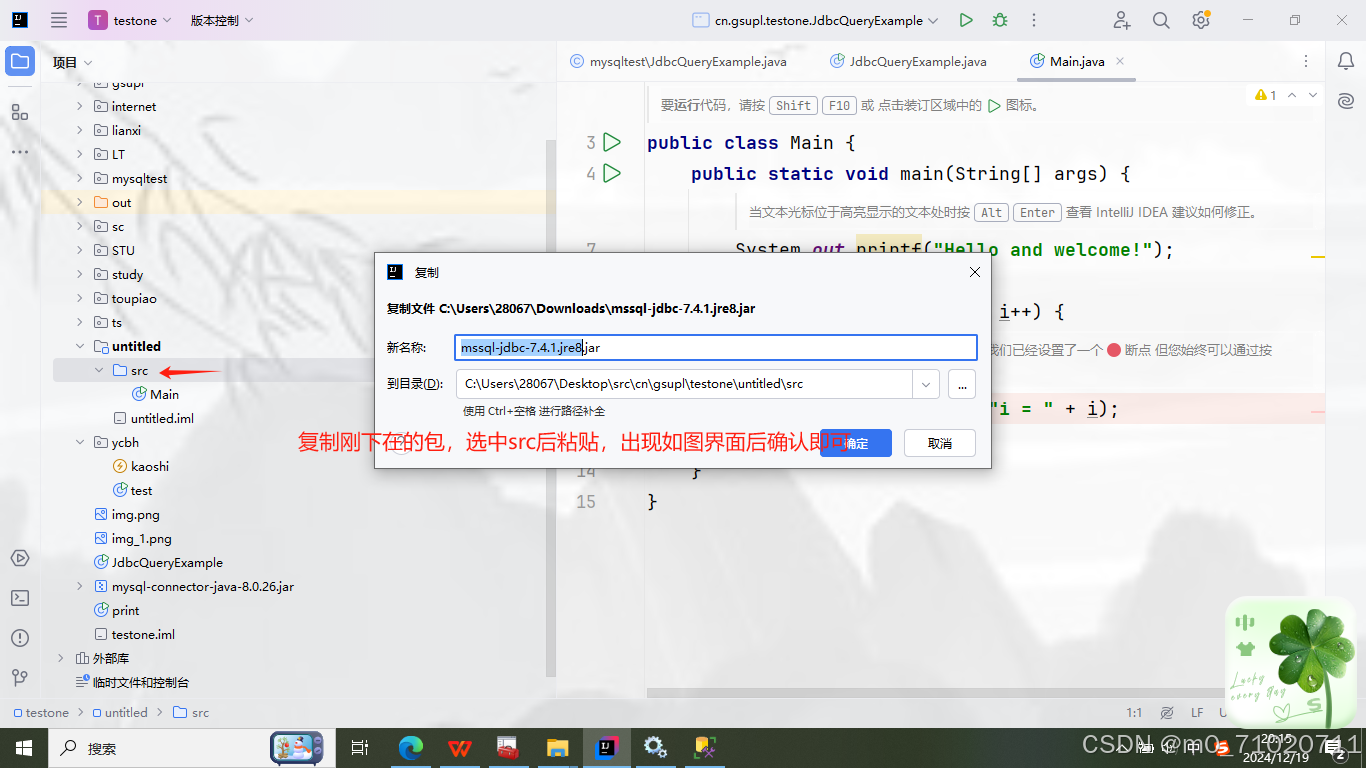Toggle reader mode crossed-eye status icon

[x=1166, y=713]
